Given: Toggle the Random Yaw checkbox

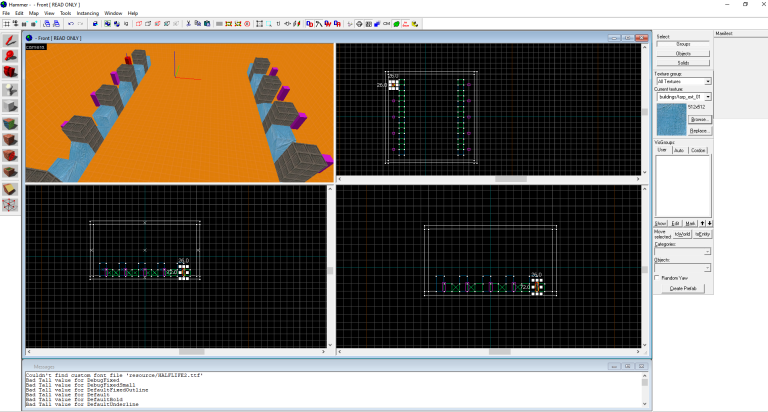Looking at the screenshot, I should click(x=658, y=278).
